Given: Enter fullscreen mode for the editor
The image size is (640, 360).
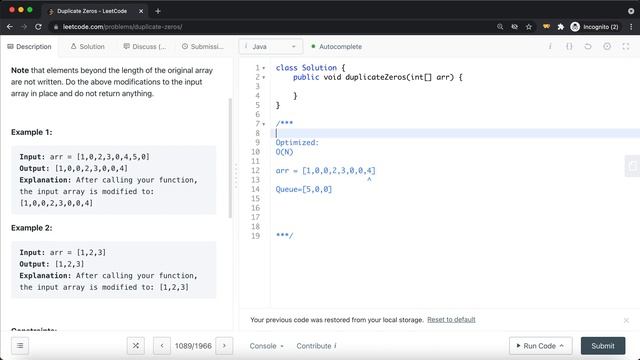Looking at the screenshot, I should [626, 47].
